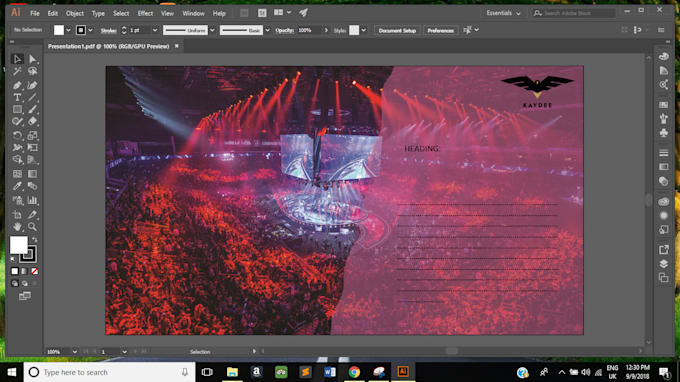Open the Effect menu
This screenshot has height=382, width=680.
[145, 13]
